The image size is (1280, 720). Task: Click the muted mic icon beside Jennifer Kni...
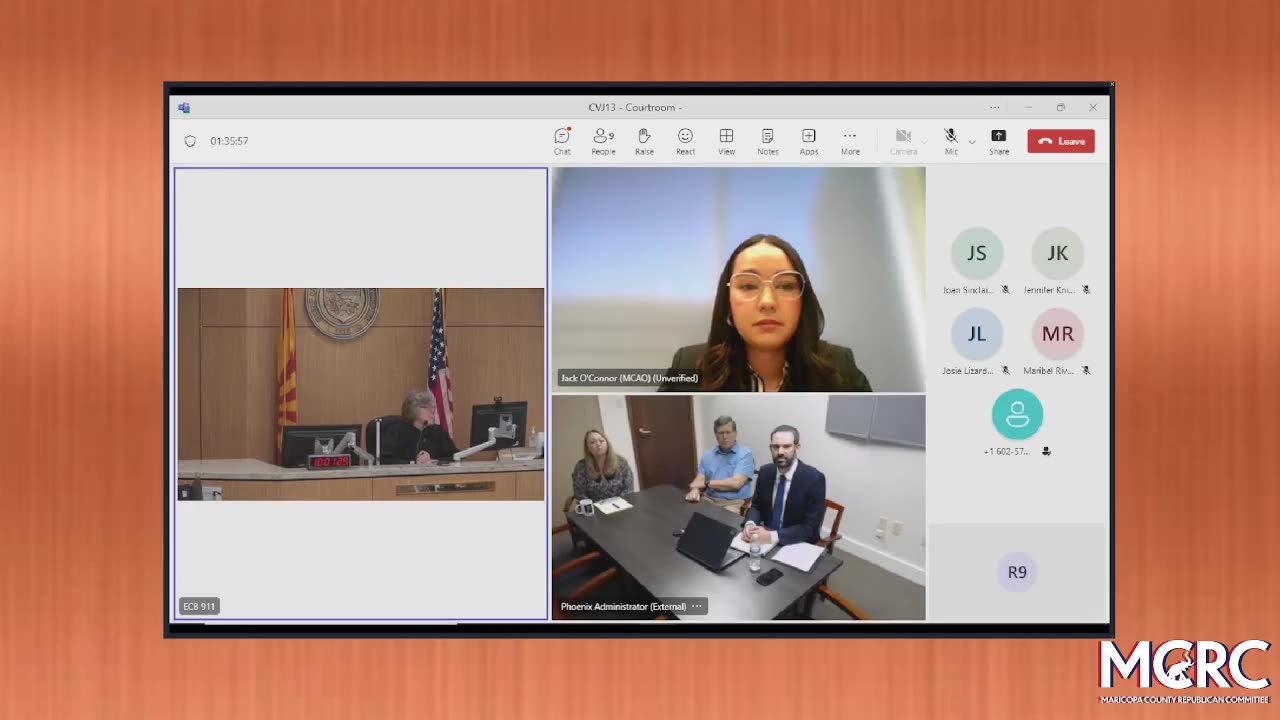click(x=1086, y=290)
